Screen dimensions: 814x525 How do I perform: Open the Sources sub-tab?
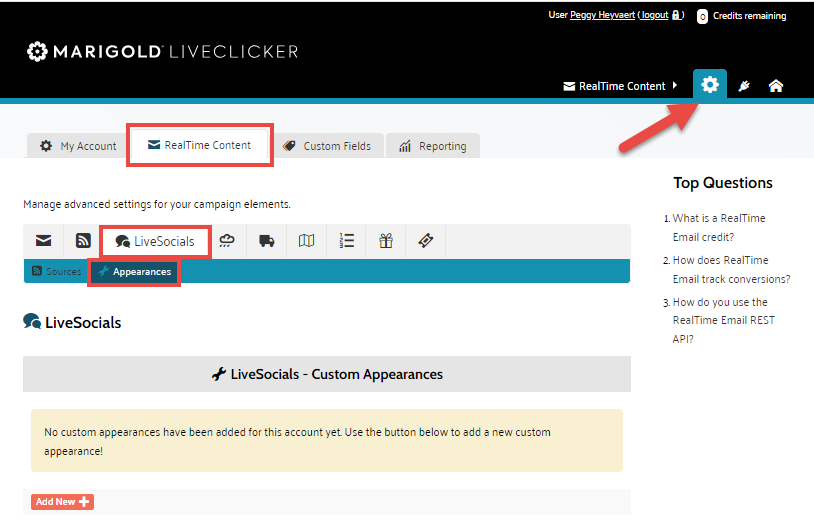pos(57,272)
